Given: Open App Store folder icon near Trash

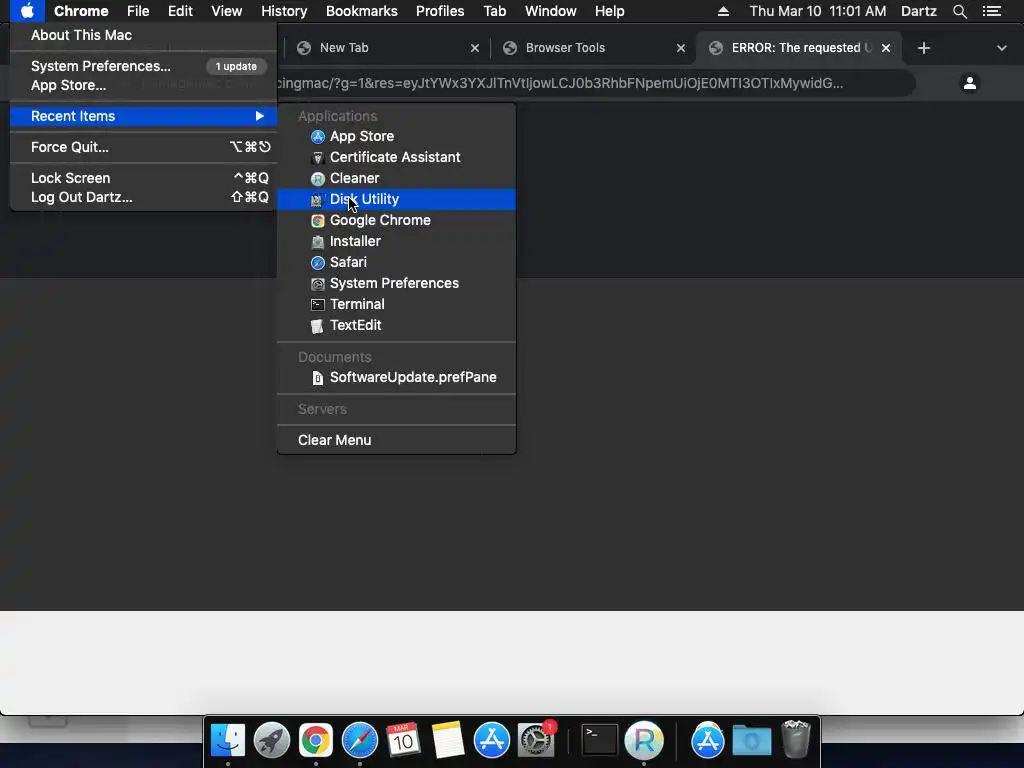Looking at the screenshot, I should point(707,741).
